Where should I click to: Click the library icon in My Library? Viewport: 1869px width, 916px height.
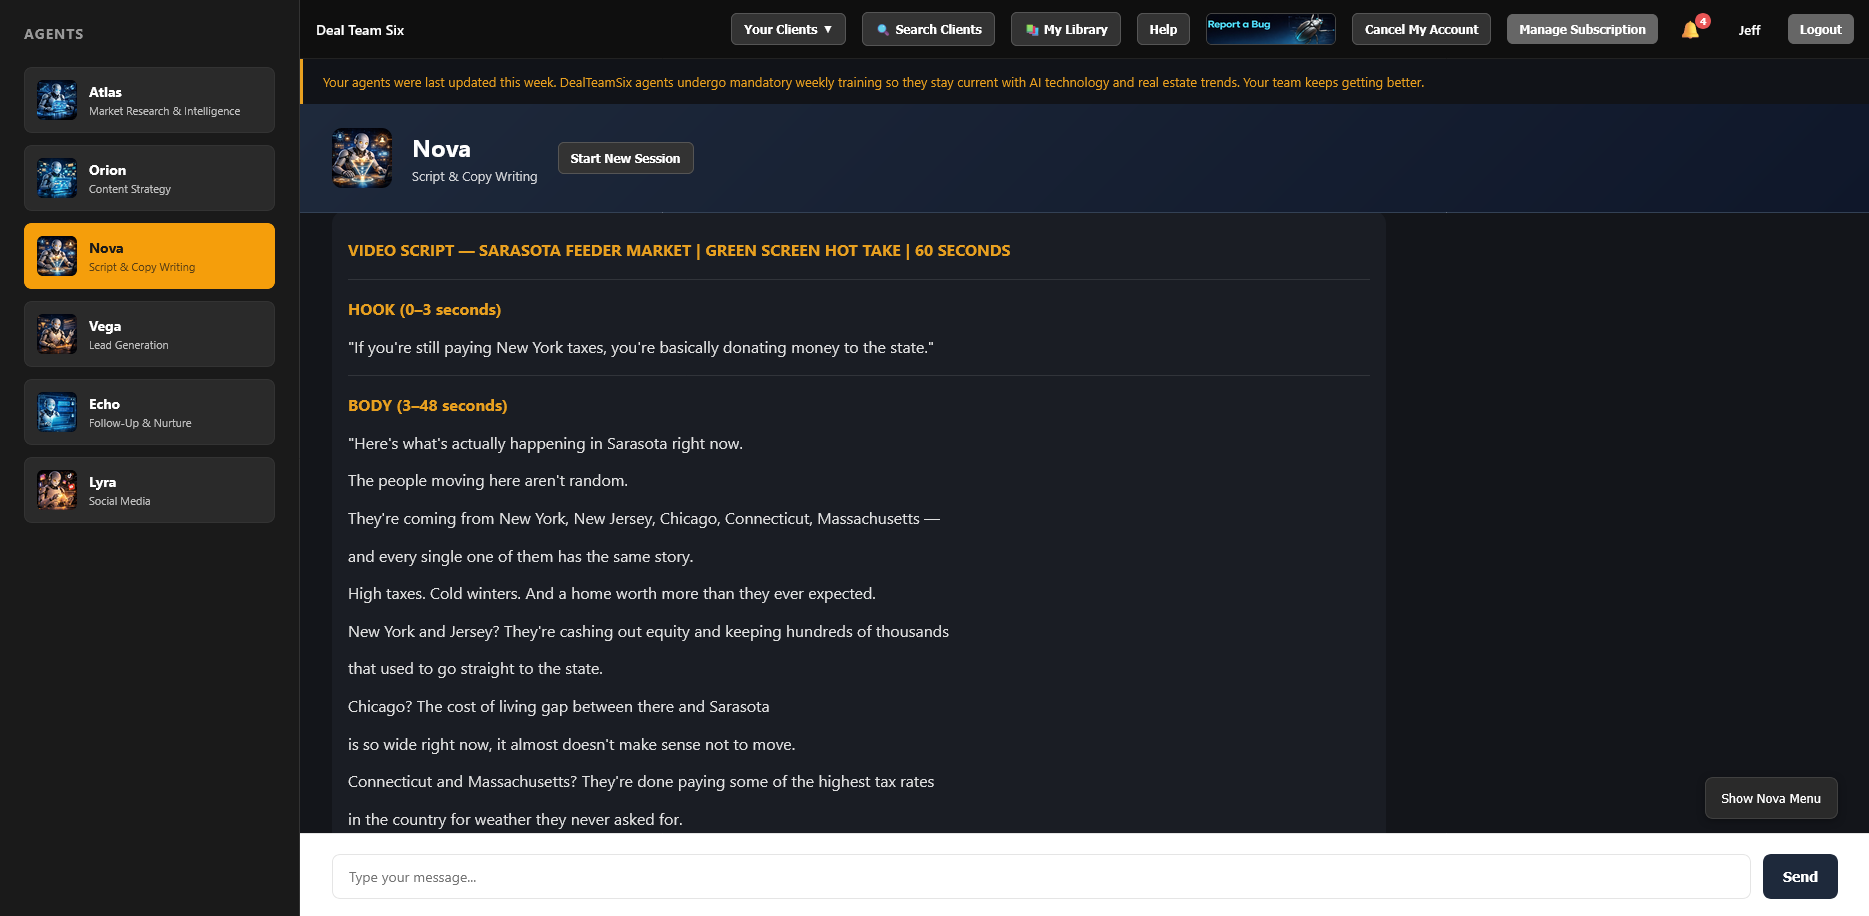click(x=1032, y=30)
